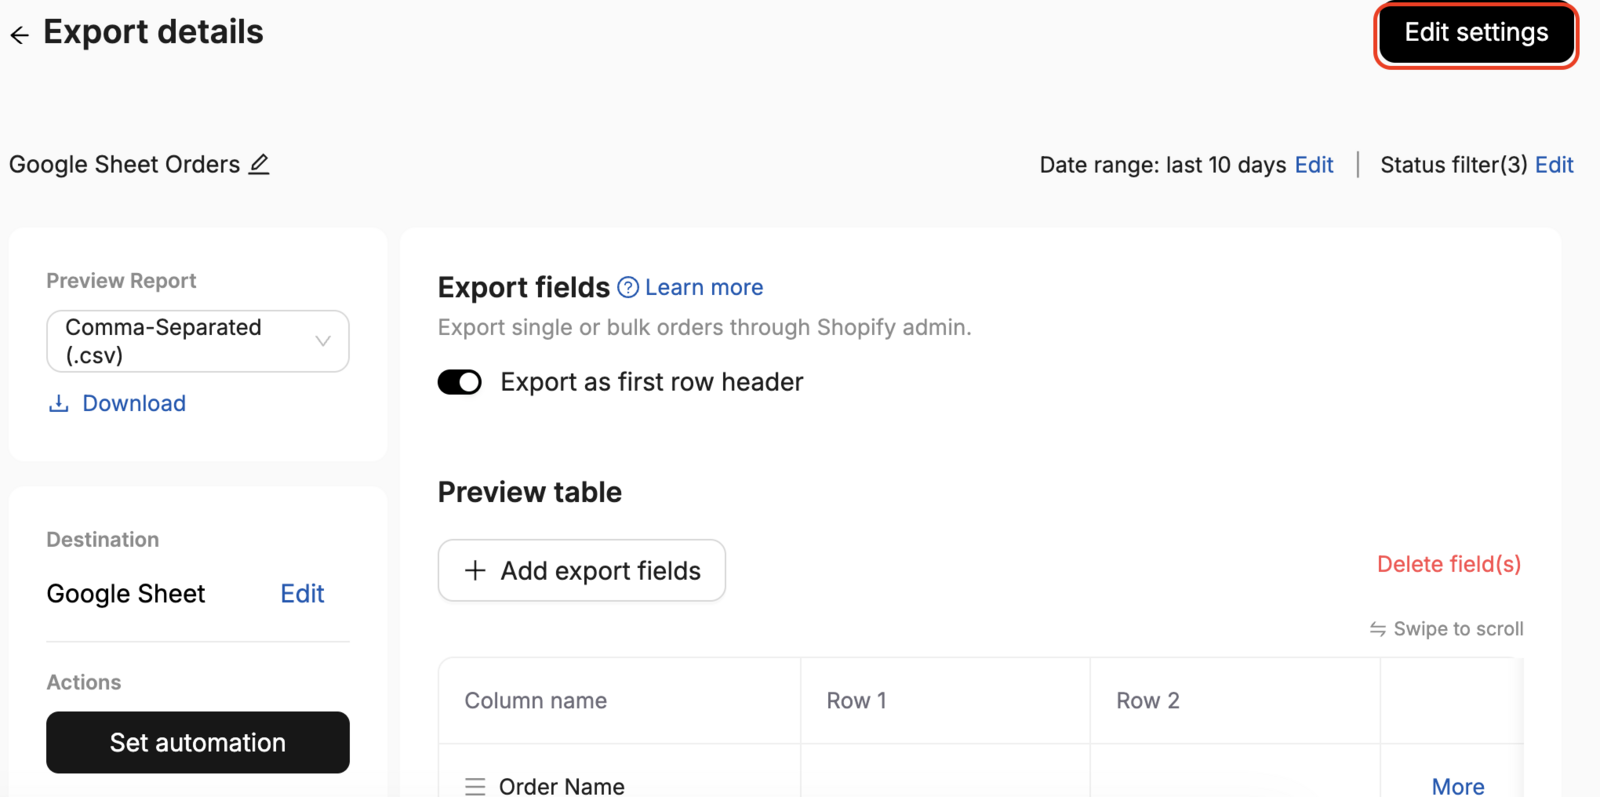Image resolution: width=1600 pixels, height=797 pixels.
Task: Open the Comma-Separated (.csv) format dropdown
Action: click(198, 341)
